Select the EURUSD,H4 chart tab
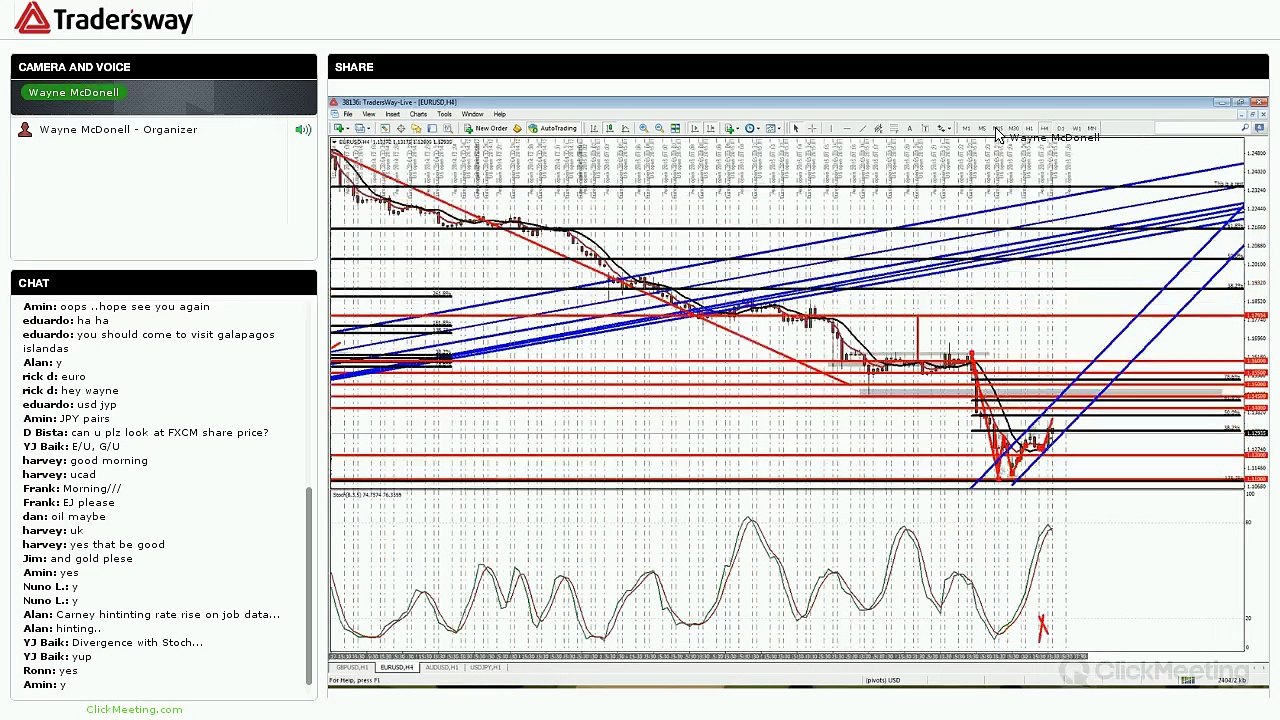 pos(397,667)
